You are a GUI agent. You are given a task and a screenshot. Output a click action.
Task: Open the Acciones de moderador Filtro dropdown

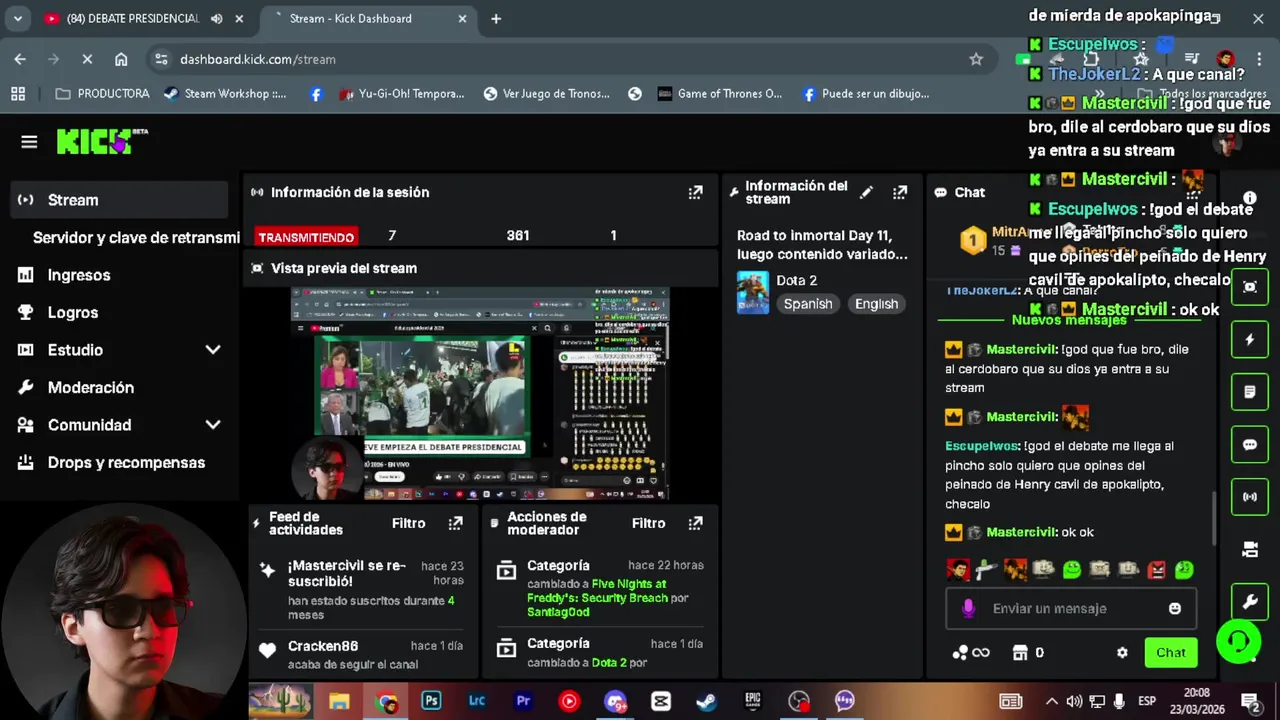[648, 523]
